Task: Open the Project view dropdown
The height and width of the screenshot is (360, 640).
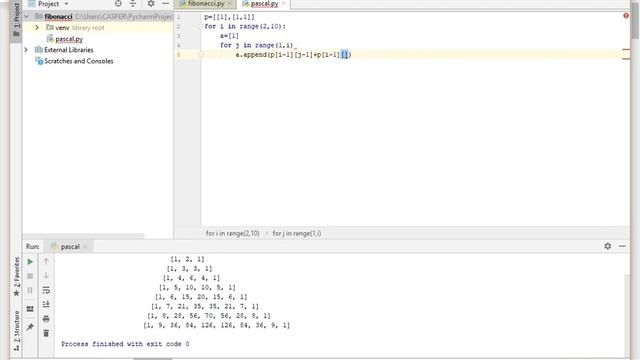Action: 53,4
